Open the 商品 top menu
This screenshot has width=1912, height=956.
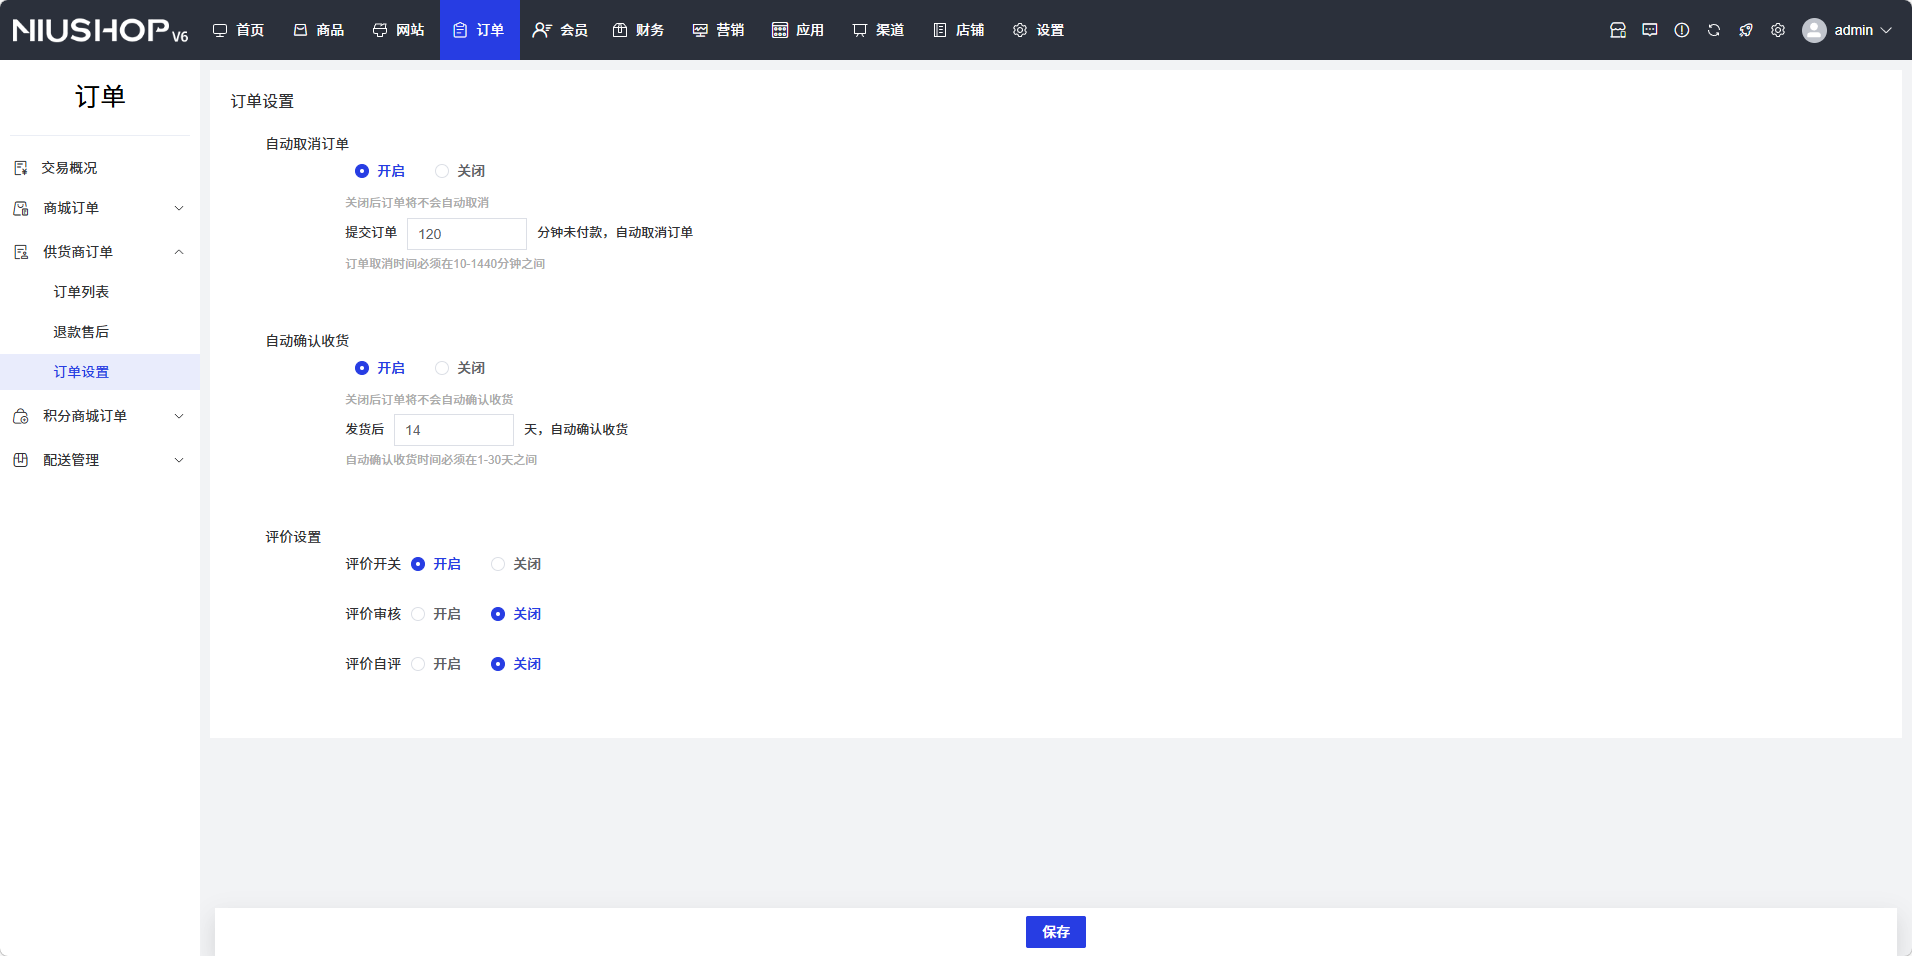point(320,30)
